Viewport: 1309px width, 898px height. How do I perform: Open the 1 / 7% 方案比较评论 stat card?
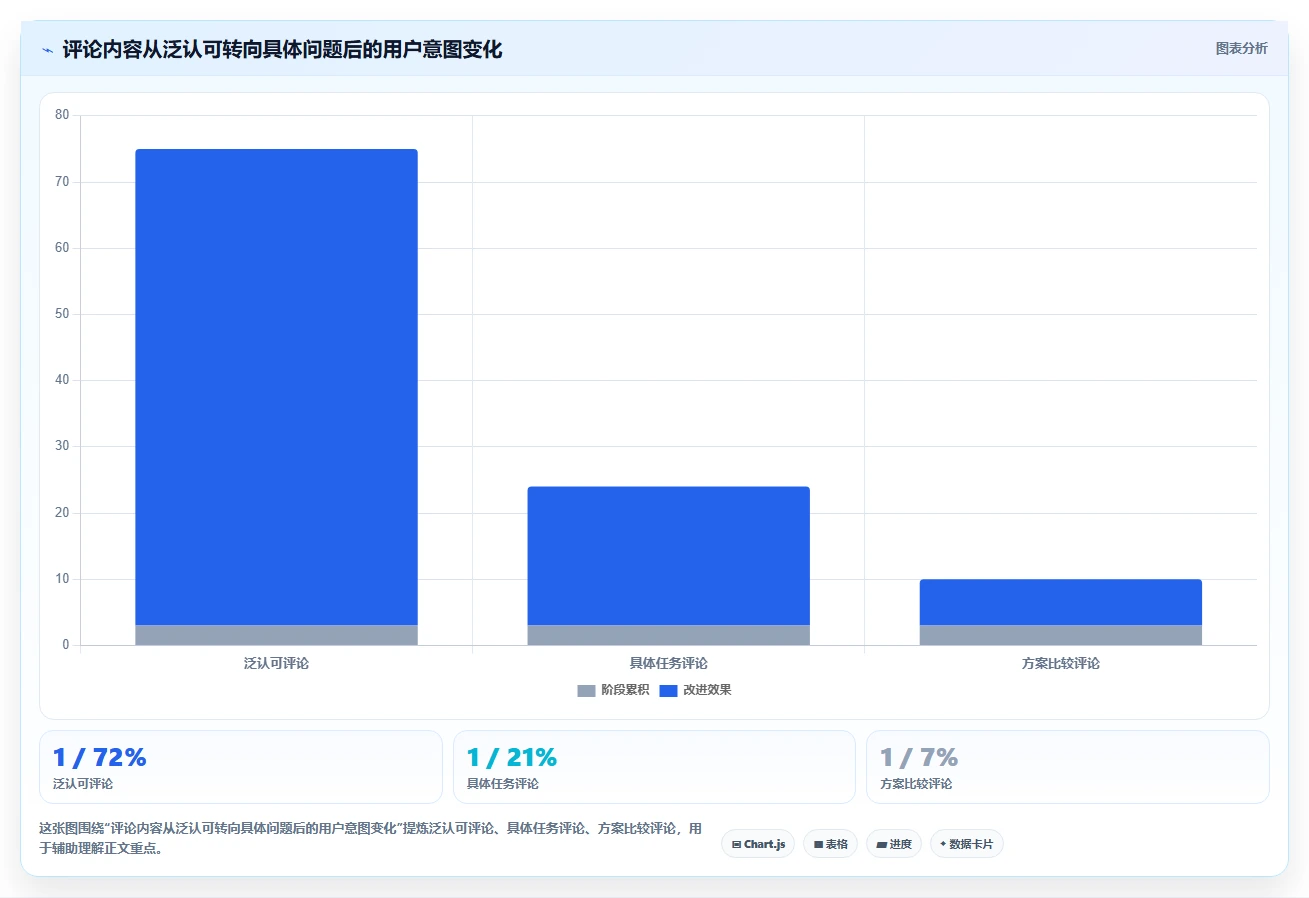click(x=1067, y=767)
